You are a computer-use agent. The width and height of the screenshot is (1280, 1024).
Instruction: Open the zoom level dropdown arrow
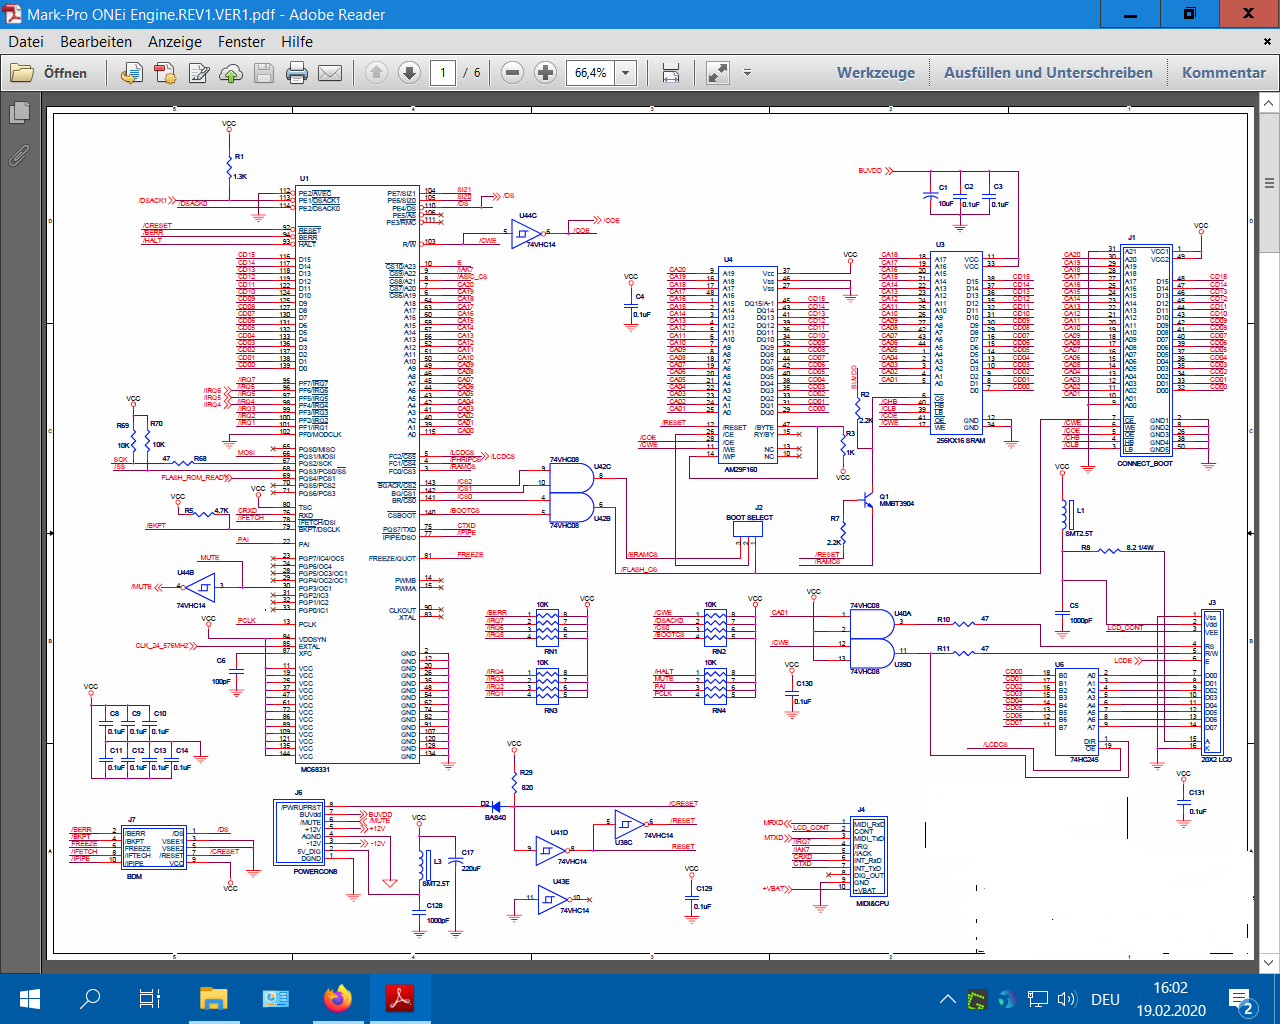(626, 73)
